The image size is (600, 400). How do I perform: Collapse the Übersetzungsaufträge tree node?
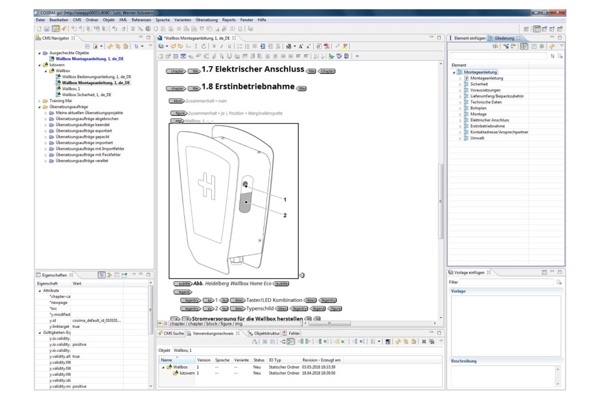coord(41,107)
